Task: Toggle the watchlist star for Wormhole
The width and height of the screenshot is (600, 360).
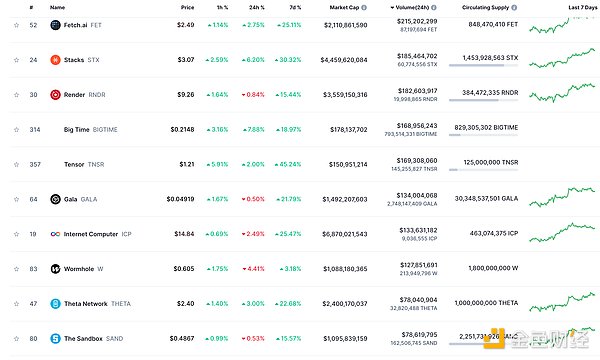Action: click(x=16, y=269)
